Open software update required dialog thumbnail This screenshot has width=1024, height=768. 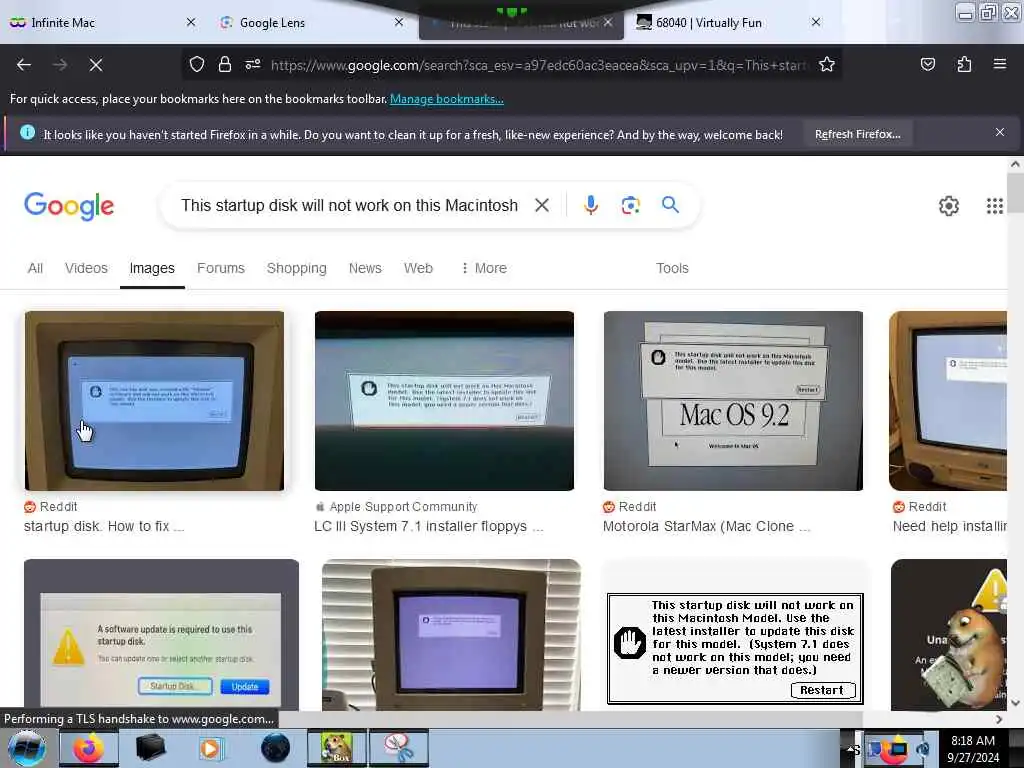coord(161,635)
